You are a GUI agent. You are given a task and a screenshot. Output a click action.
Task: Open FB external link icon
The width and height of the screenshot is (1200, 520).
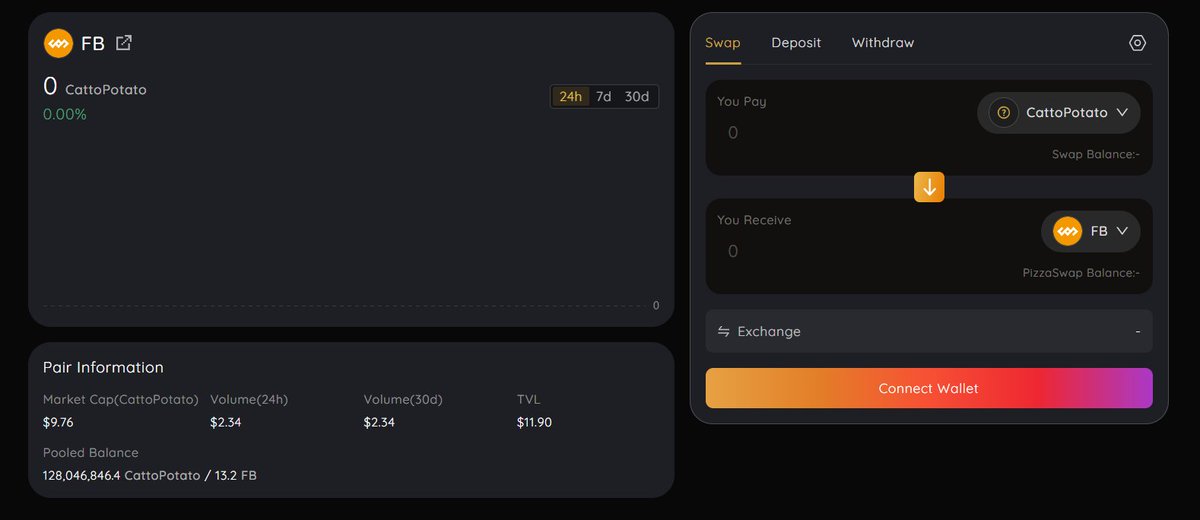124,43
